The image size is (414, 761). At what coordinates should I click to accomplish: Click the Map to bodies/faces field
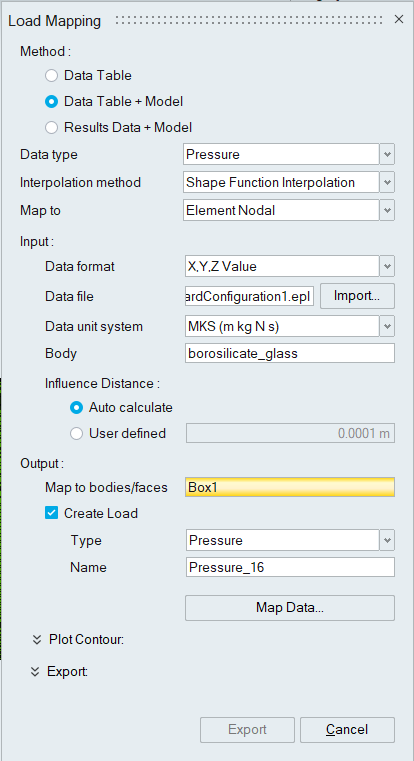290,487
